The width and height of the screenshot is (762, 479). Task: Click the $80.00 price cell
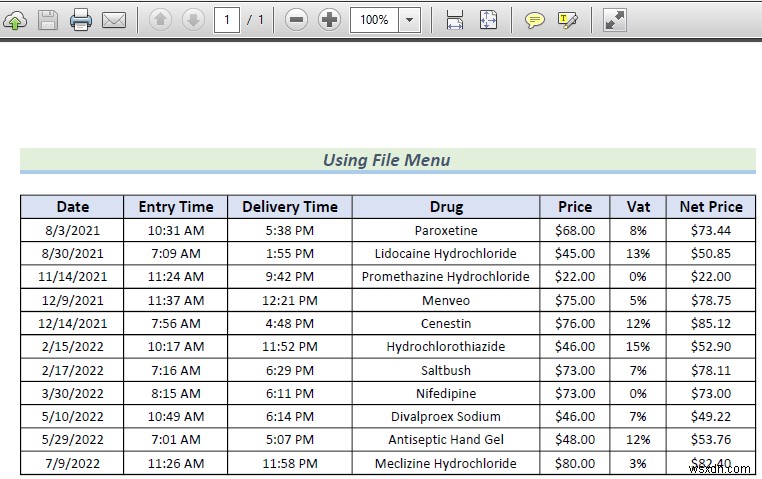pos(575,463)
